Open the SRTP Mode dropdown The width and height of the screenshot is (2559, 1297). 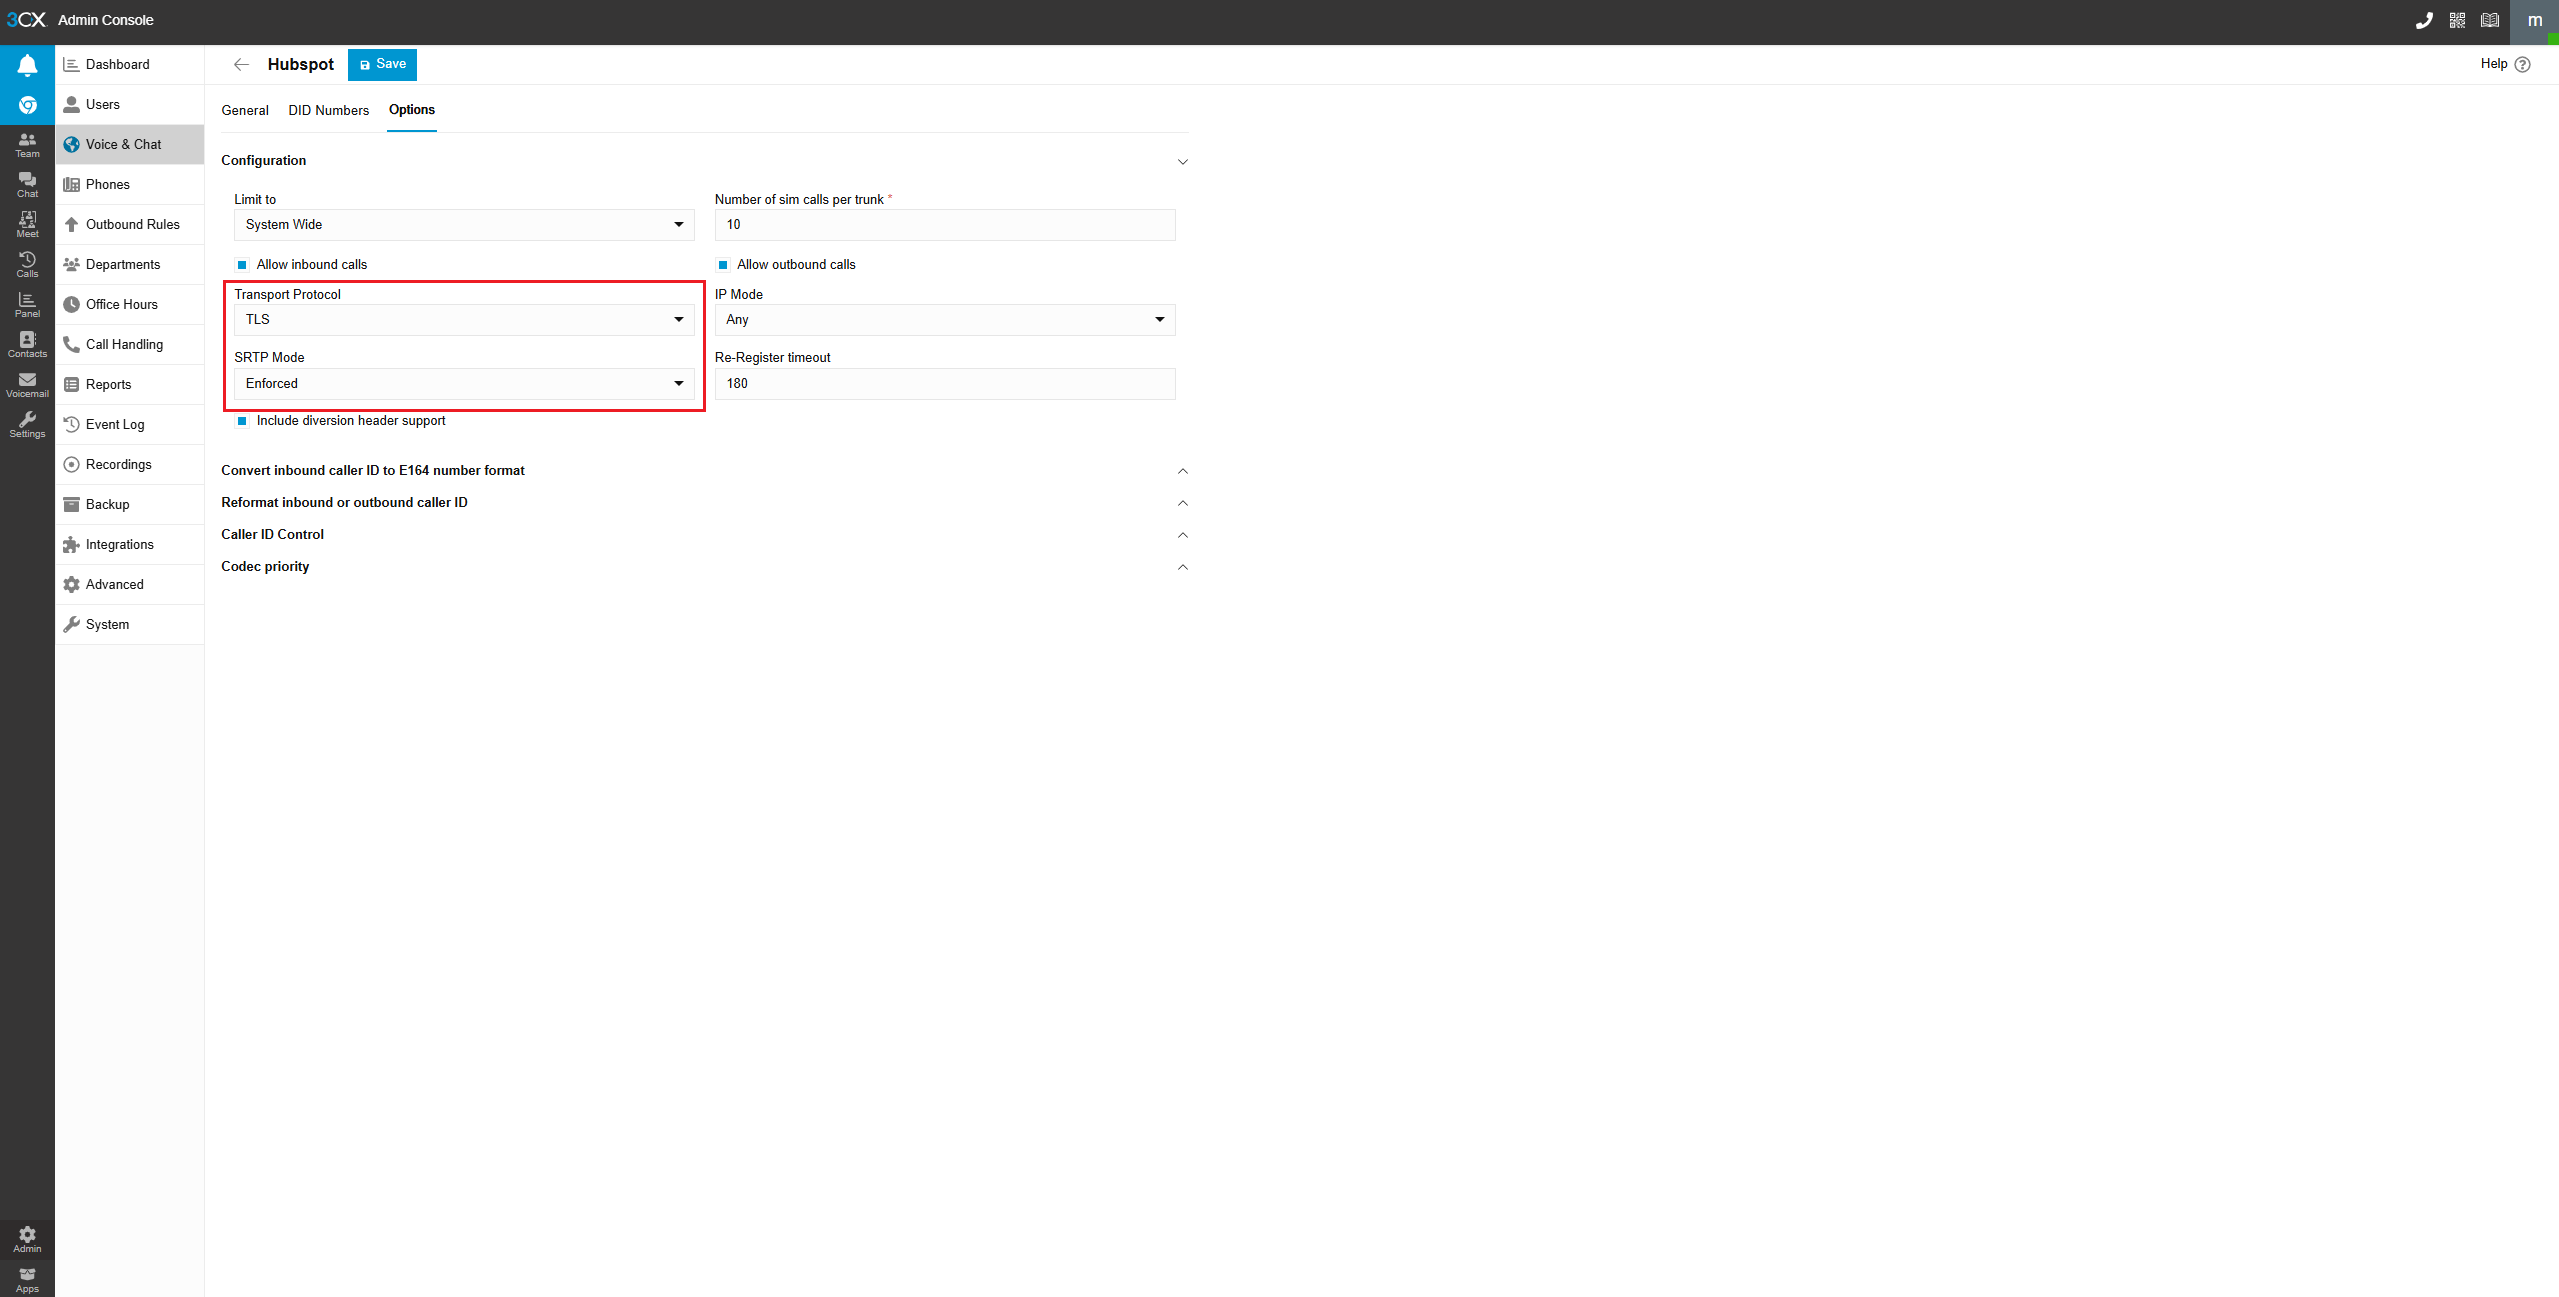tap(464, 384)
